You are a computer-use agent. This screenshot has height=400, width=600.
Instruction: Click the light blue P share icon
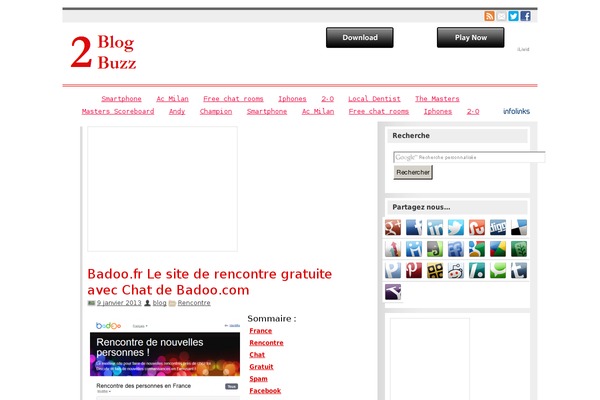click(393, 270)
